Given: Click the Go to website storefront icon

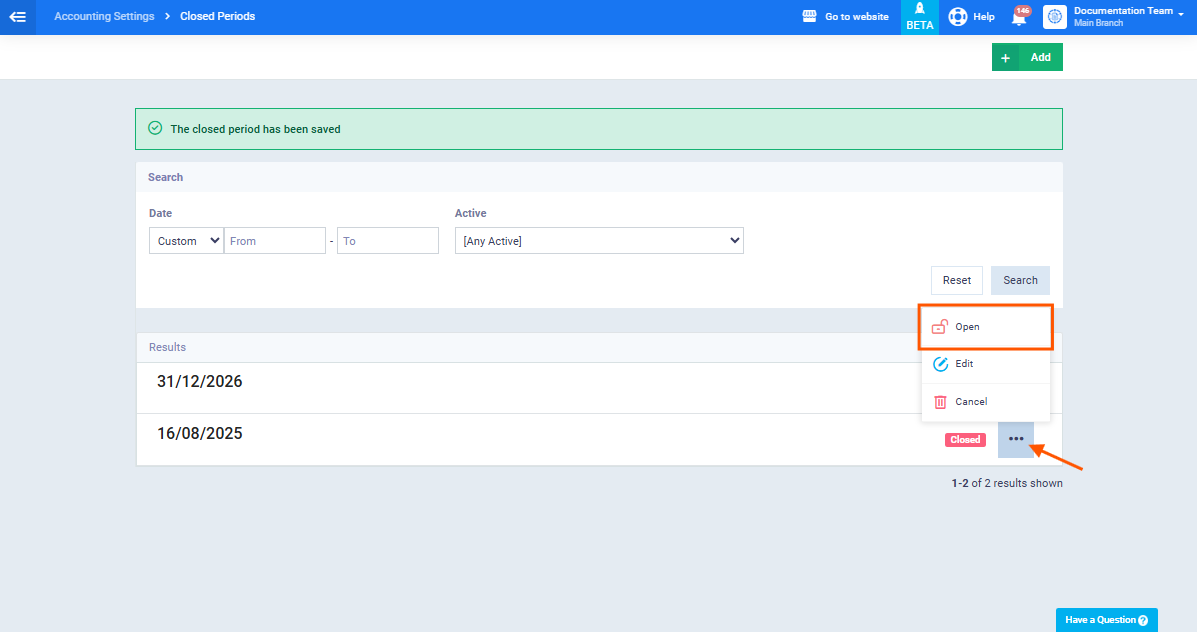Looking at the screenshot, I should click(x=809, y=16).
